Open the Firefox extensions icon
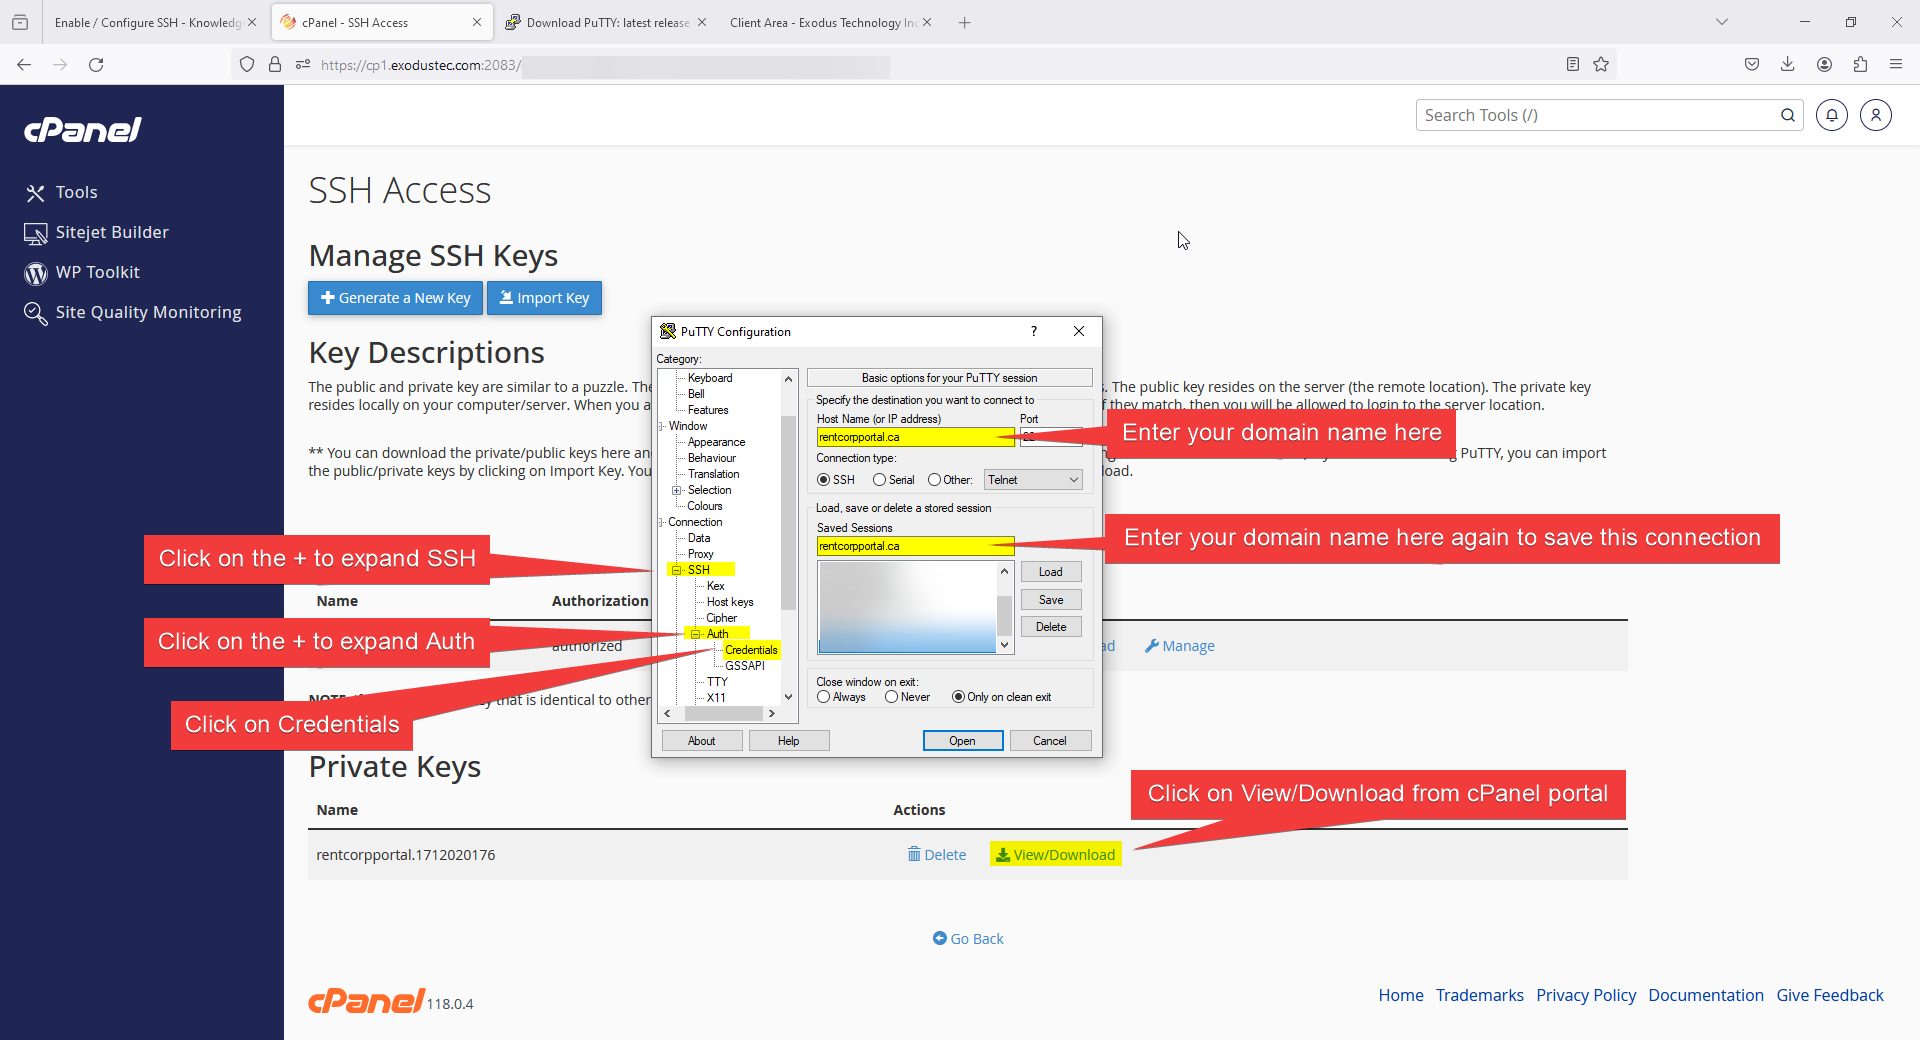The width and height of the screenshot is (1920, 1040). [x=1860, y=64]
